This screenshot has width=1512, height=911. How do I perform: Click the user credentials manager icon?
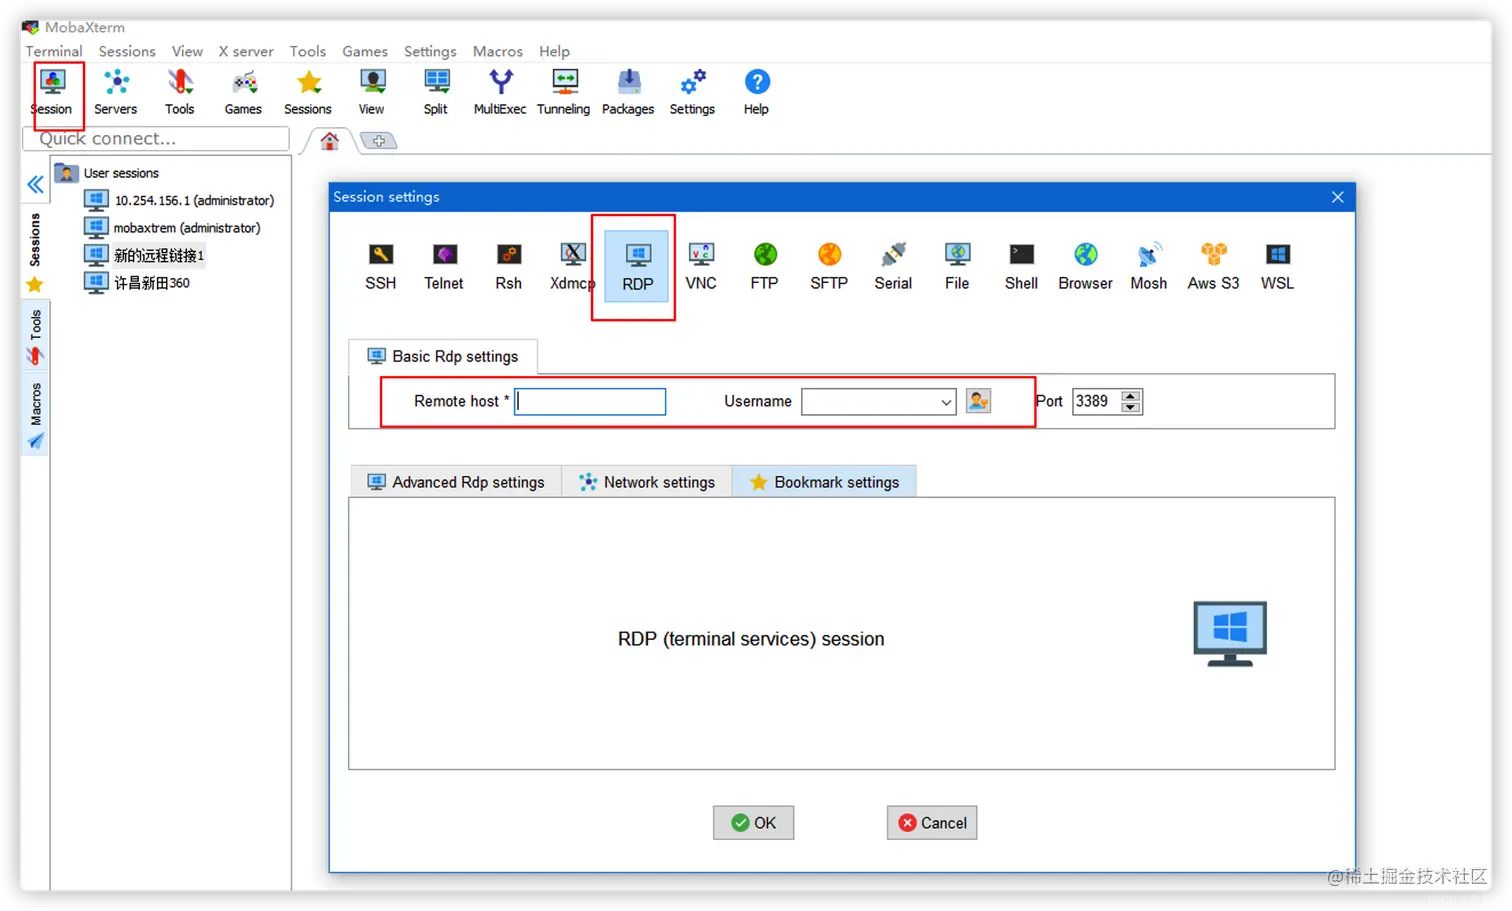pos(978,401)
